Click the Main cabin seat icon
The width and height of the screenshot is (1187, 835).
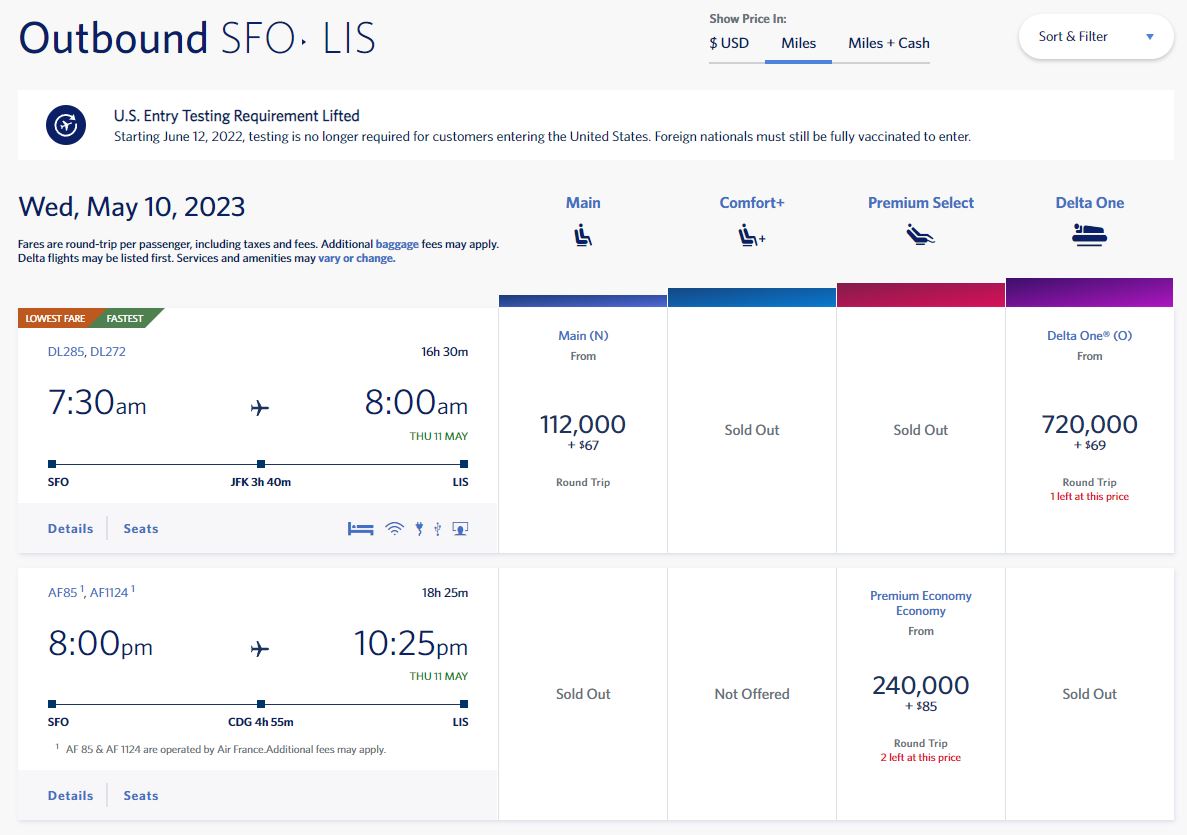[x=583, y=234]
